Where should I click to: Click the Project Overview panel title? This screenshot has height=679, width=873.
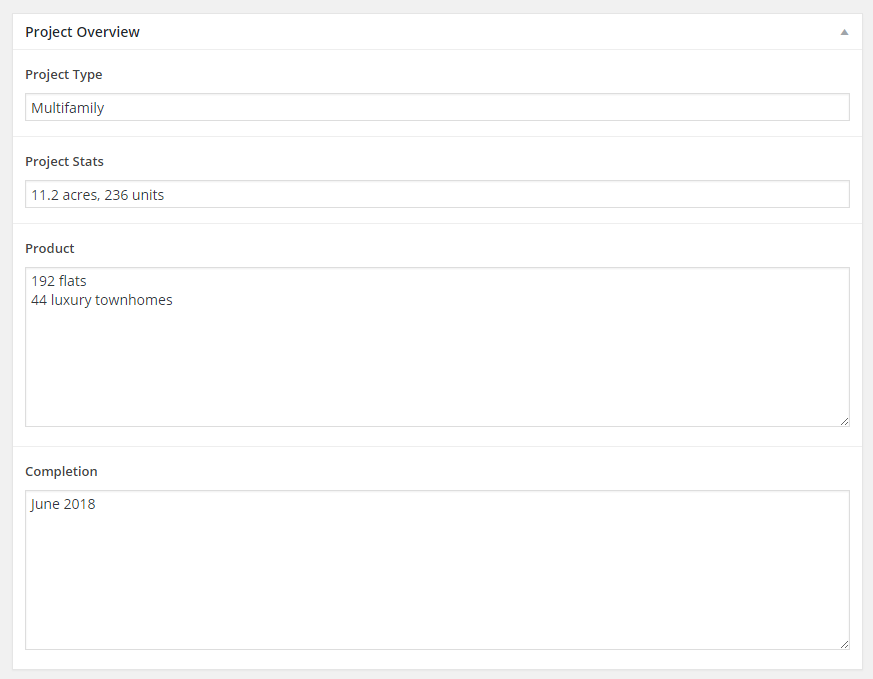82,32
